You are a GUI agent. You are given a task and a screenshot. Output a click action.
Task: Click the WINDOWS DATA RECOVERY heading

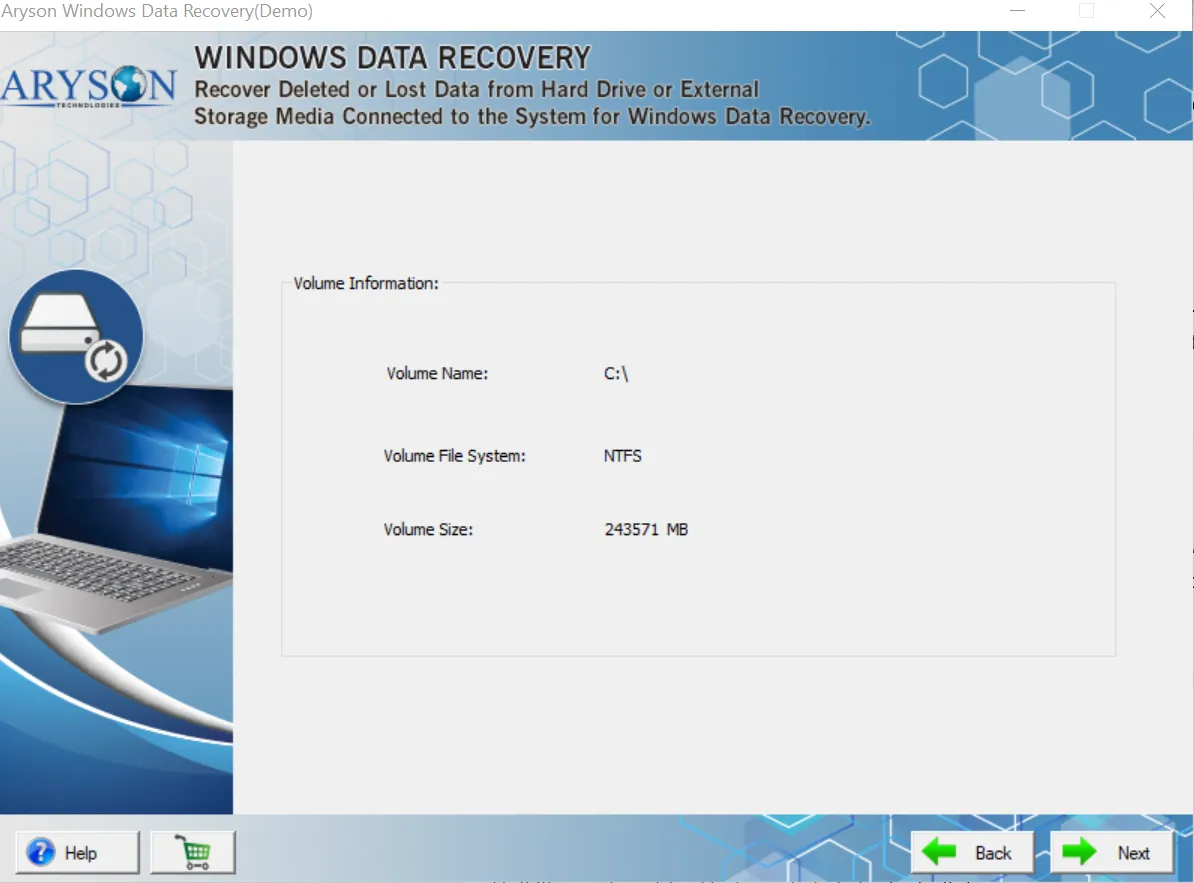point(392,58)
